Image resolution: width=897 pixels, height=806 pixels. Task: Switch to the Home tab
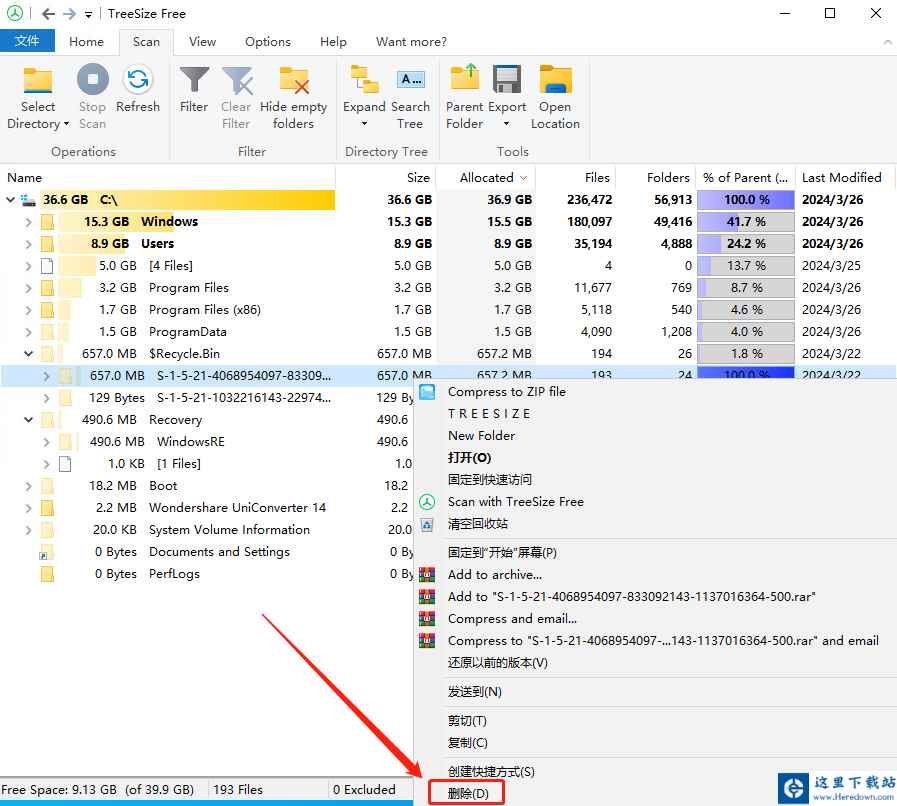click(86, 42)
